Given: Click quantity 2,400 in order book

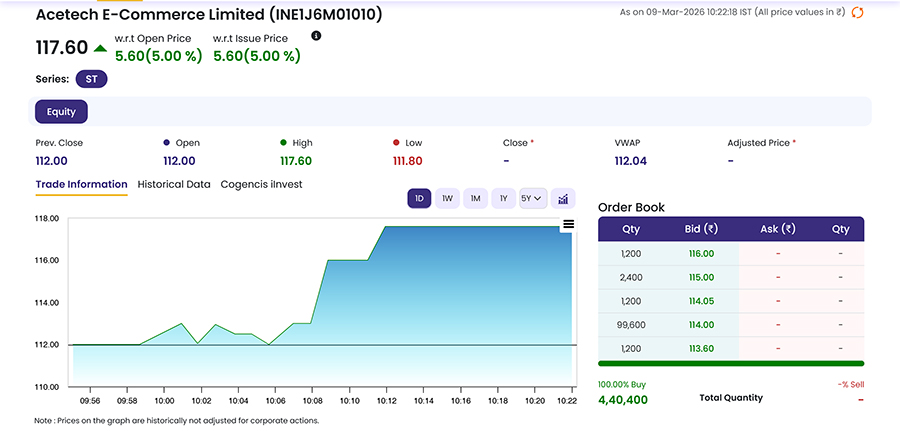Looking at the screenshot, I should (x=631, y=277).
